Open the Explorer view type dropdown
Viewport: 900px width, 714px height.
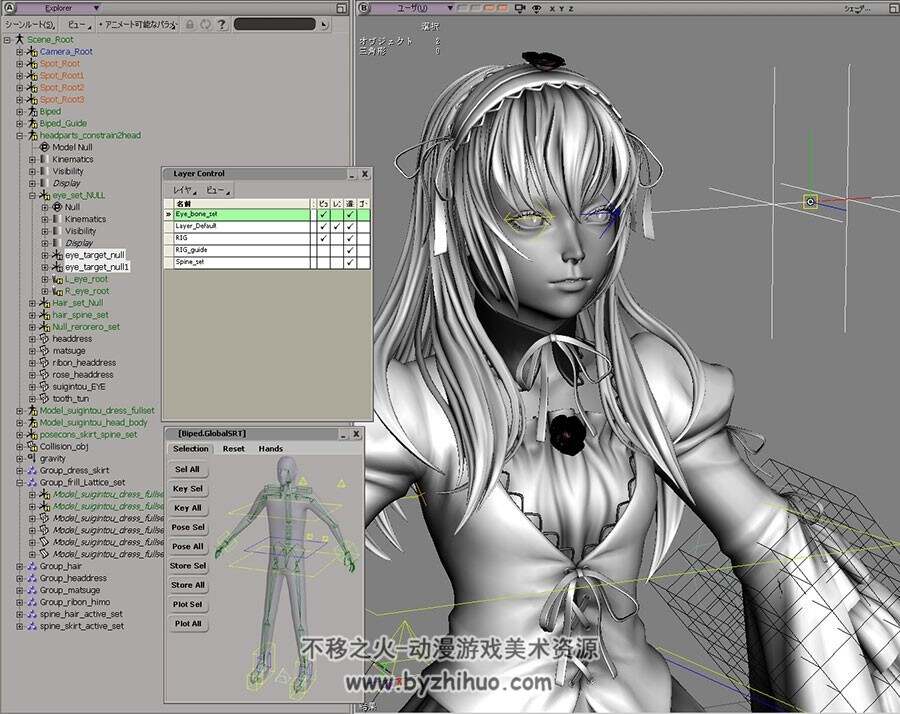tap(59, 8)
